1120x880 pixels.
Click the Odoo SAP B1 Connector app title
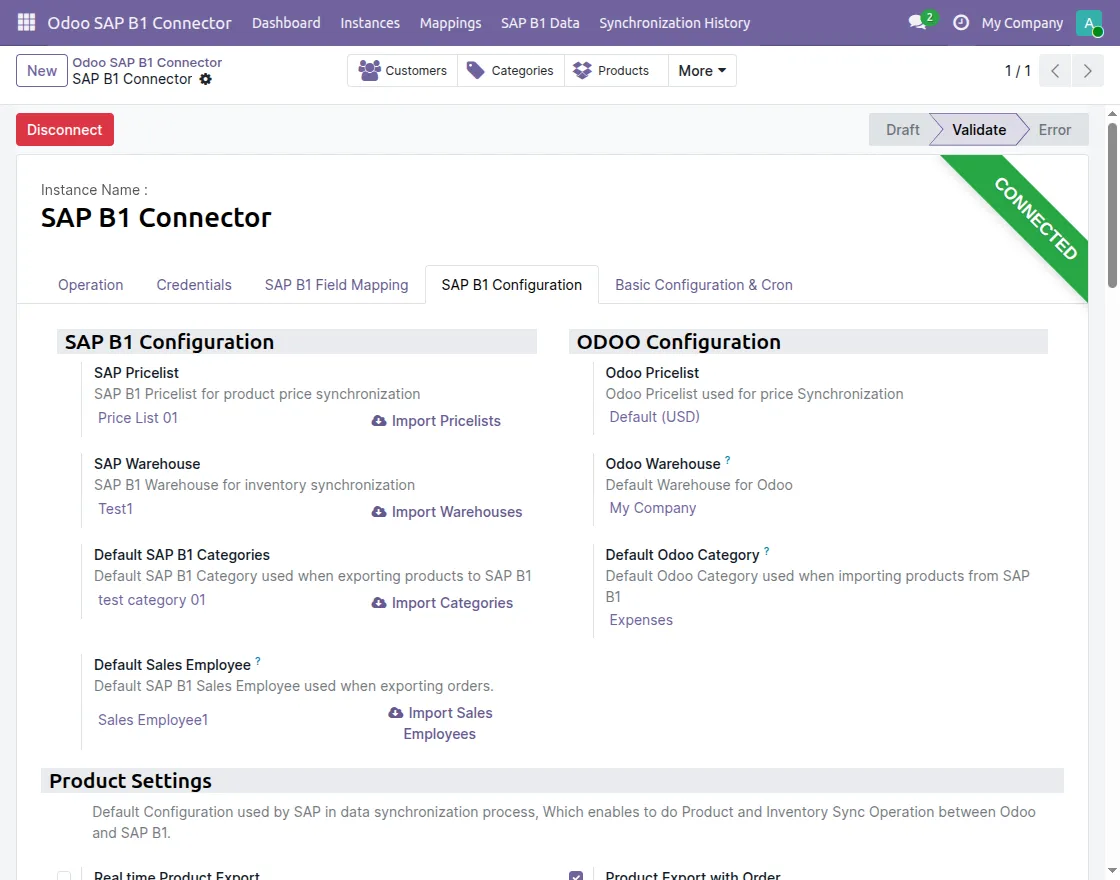139,23
